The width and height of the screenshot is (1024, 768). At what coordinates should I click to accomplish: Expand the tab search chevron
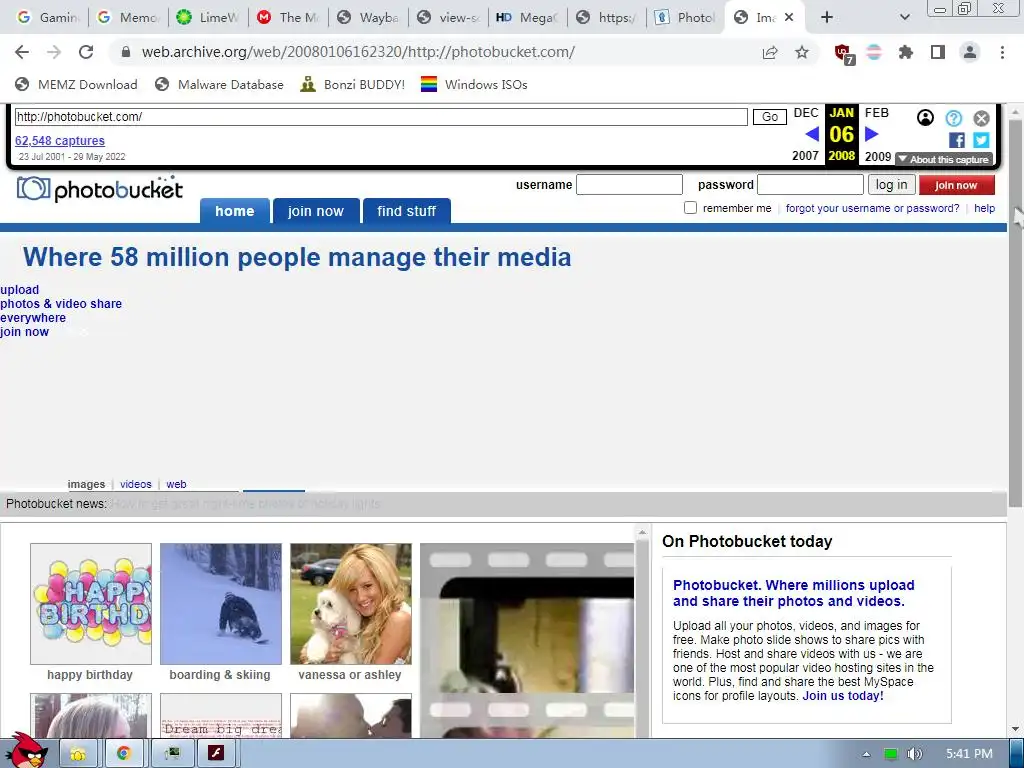click(904, 18)
